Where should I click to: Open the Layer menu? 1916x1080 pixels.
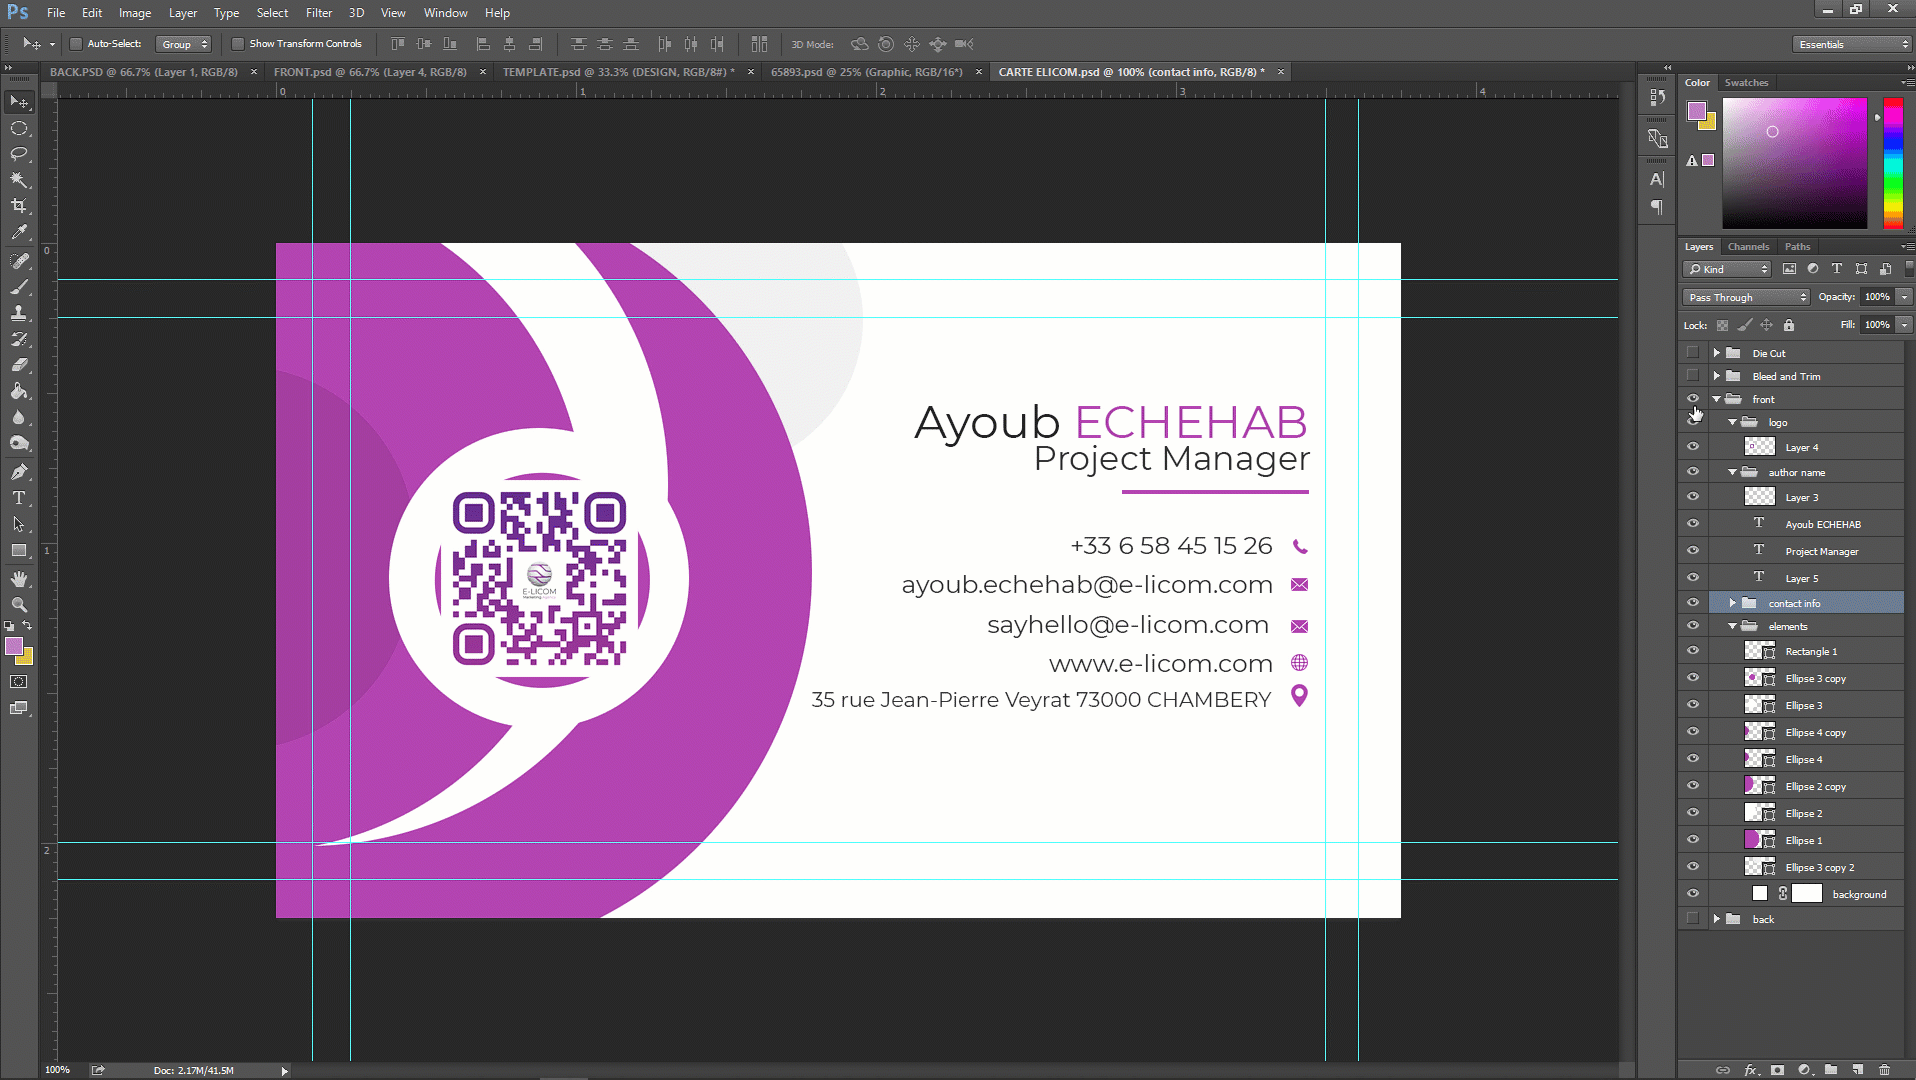click(x=183, y=13)
